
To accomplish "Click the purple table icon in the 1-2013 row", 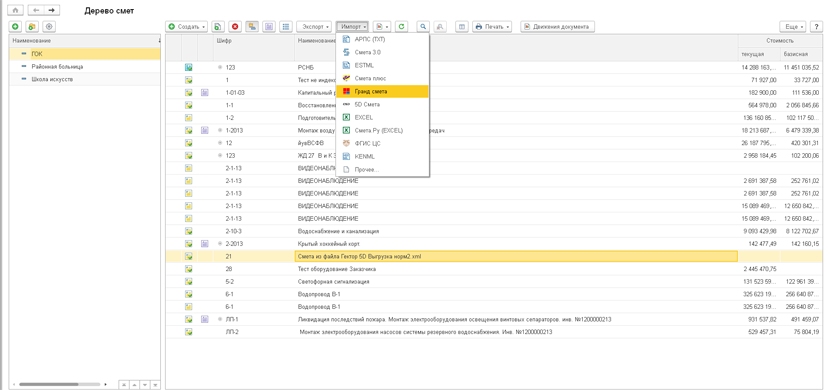I will coord(205,130).
